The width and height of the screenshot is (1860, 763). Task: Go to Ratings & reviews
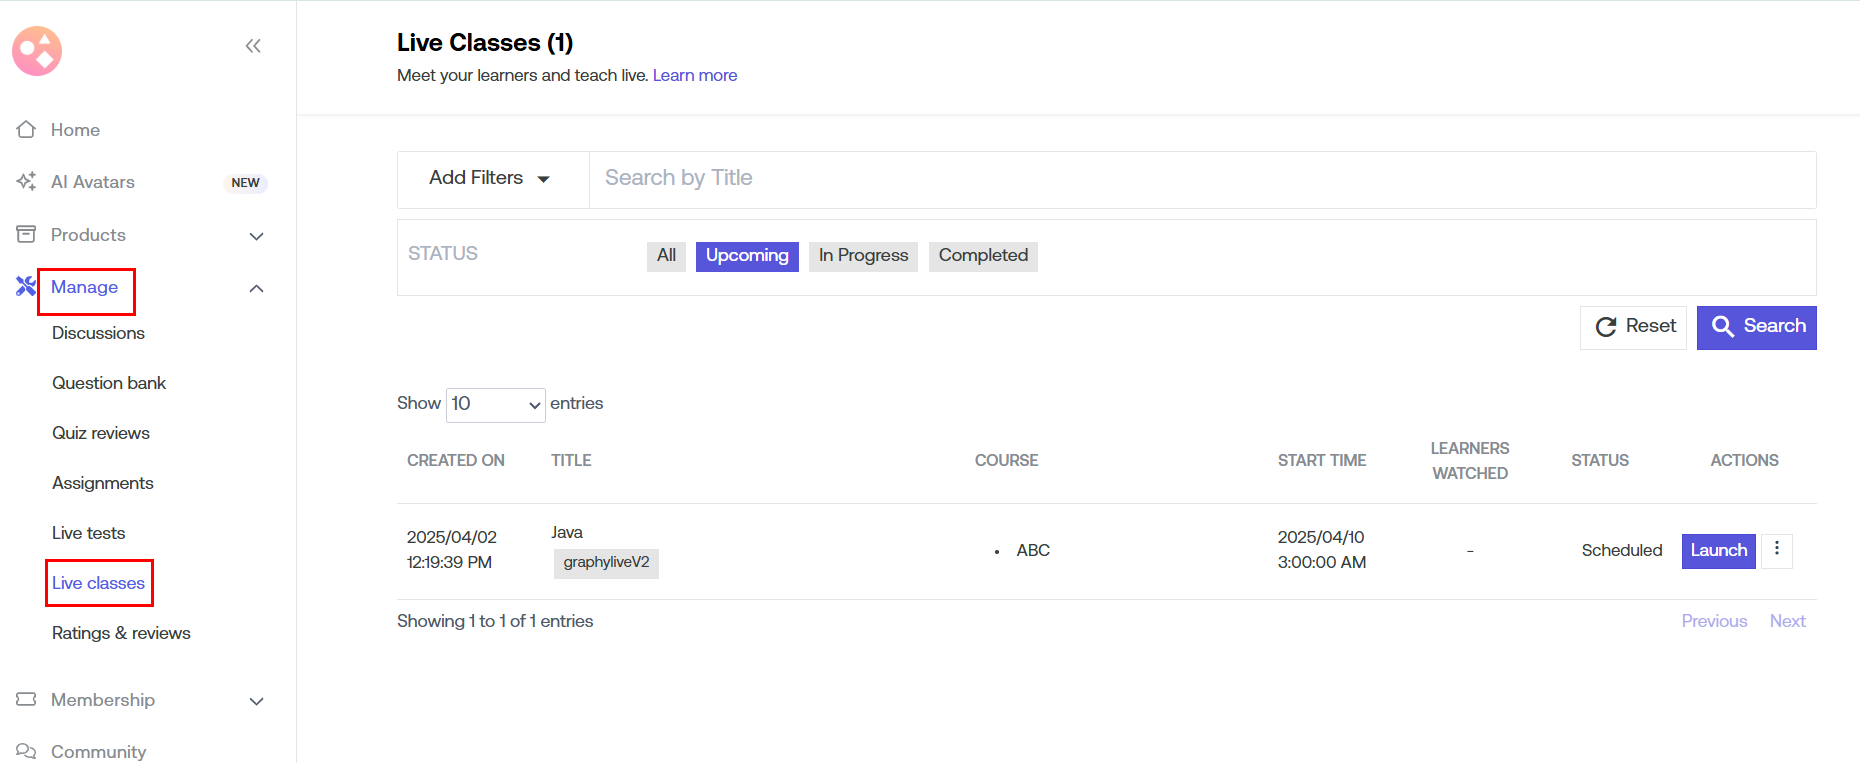click(121, 633)
